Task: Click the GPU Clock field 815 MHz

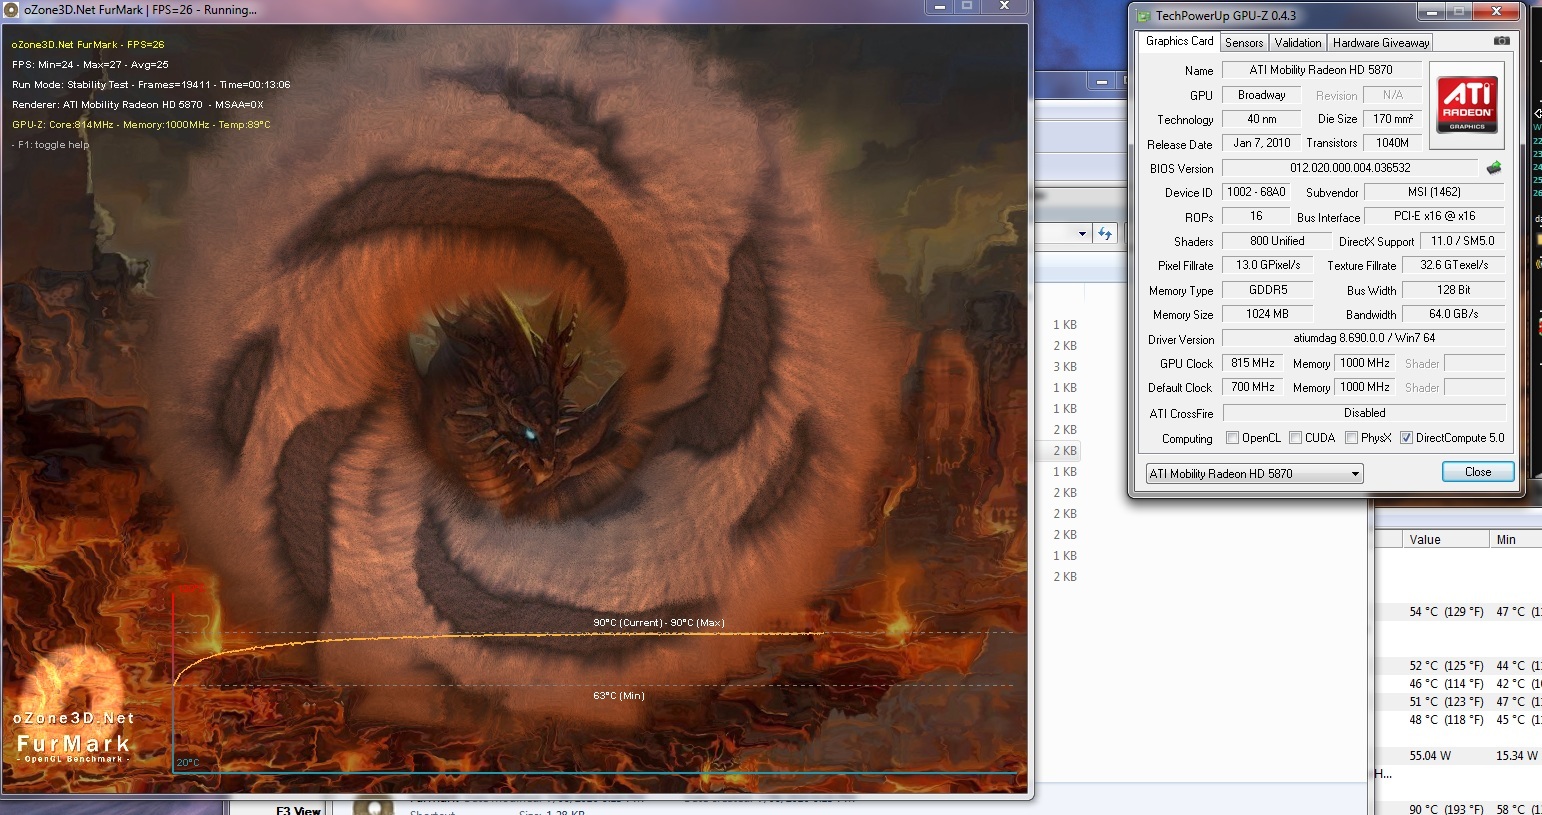Action: pos(1252,363)
